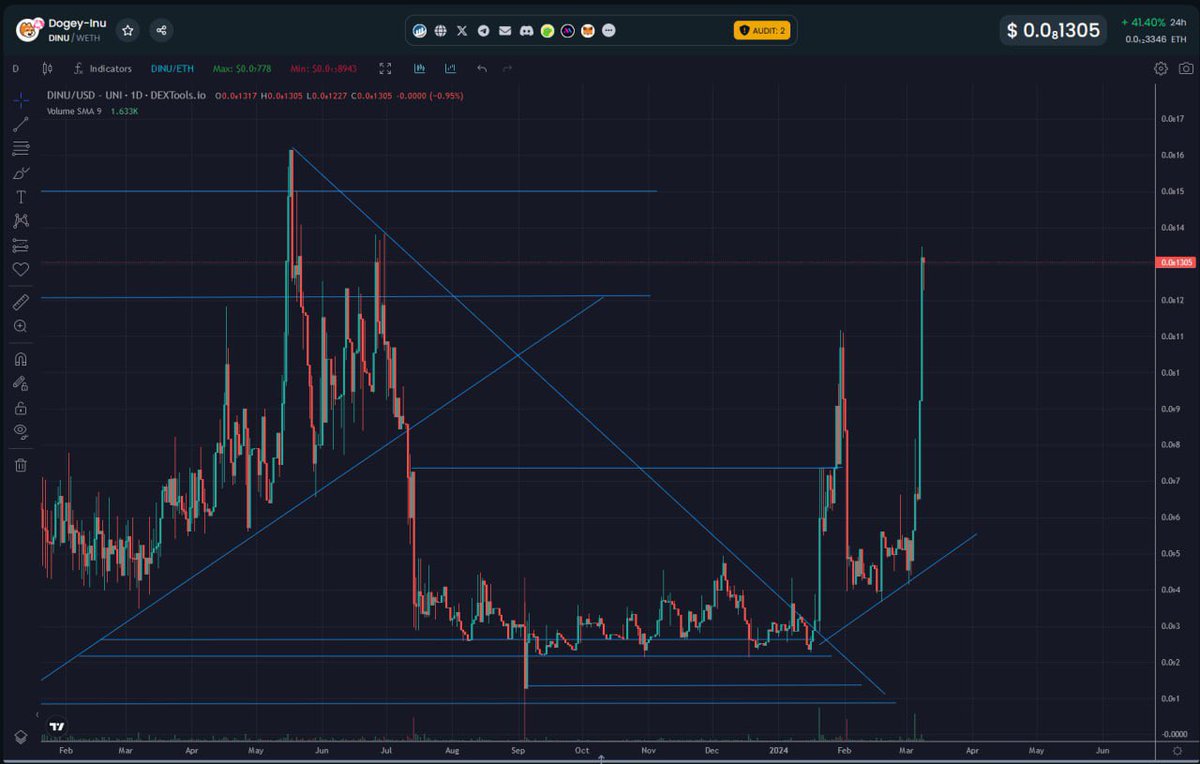1200x764 pixels.
Task: Favorite Dogey-Inu using the star
Action: pyautogui.click(x=127, y=30)
